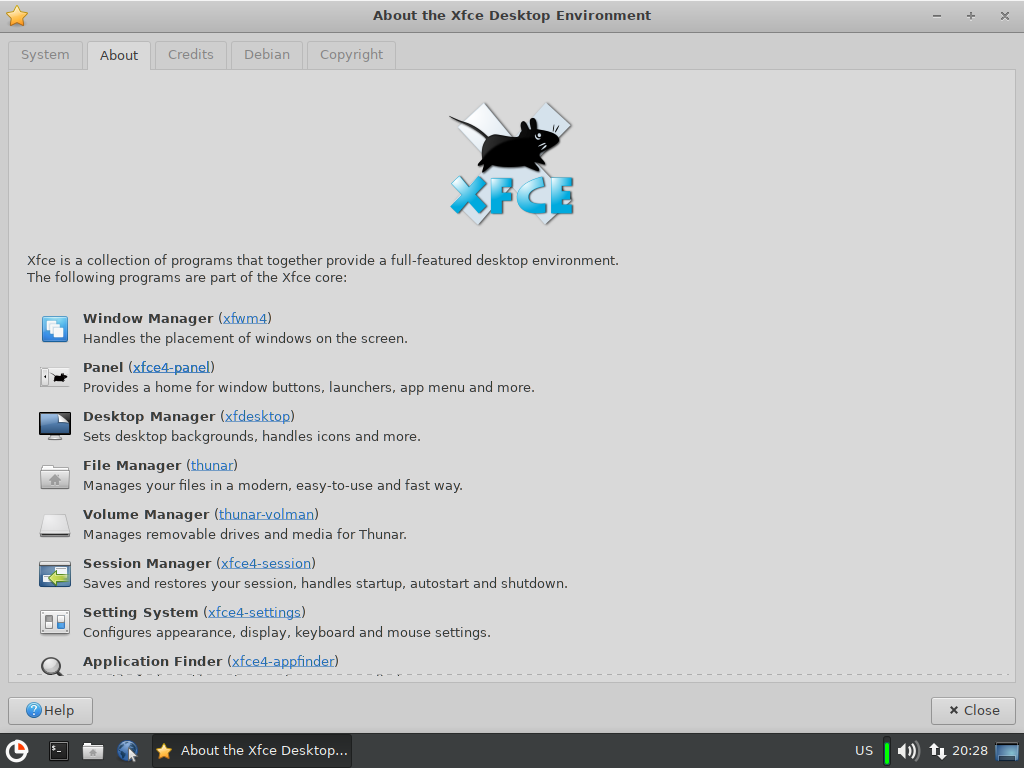Close the window using title bar X
This screenshot has height=768, width=1024.
1005,16
